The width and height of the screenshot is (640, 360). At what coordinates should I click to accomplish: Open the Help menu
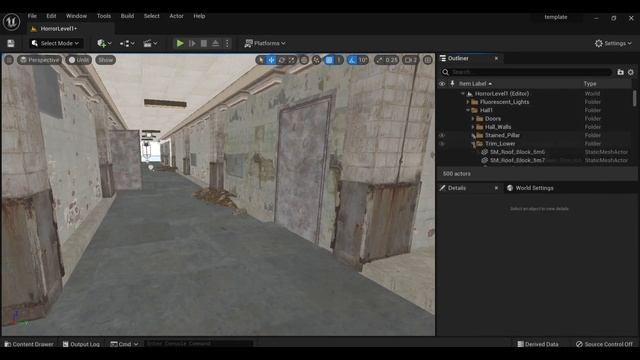(199, 16)
